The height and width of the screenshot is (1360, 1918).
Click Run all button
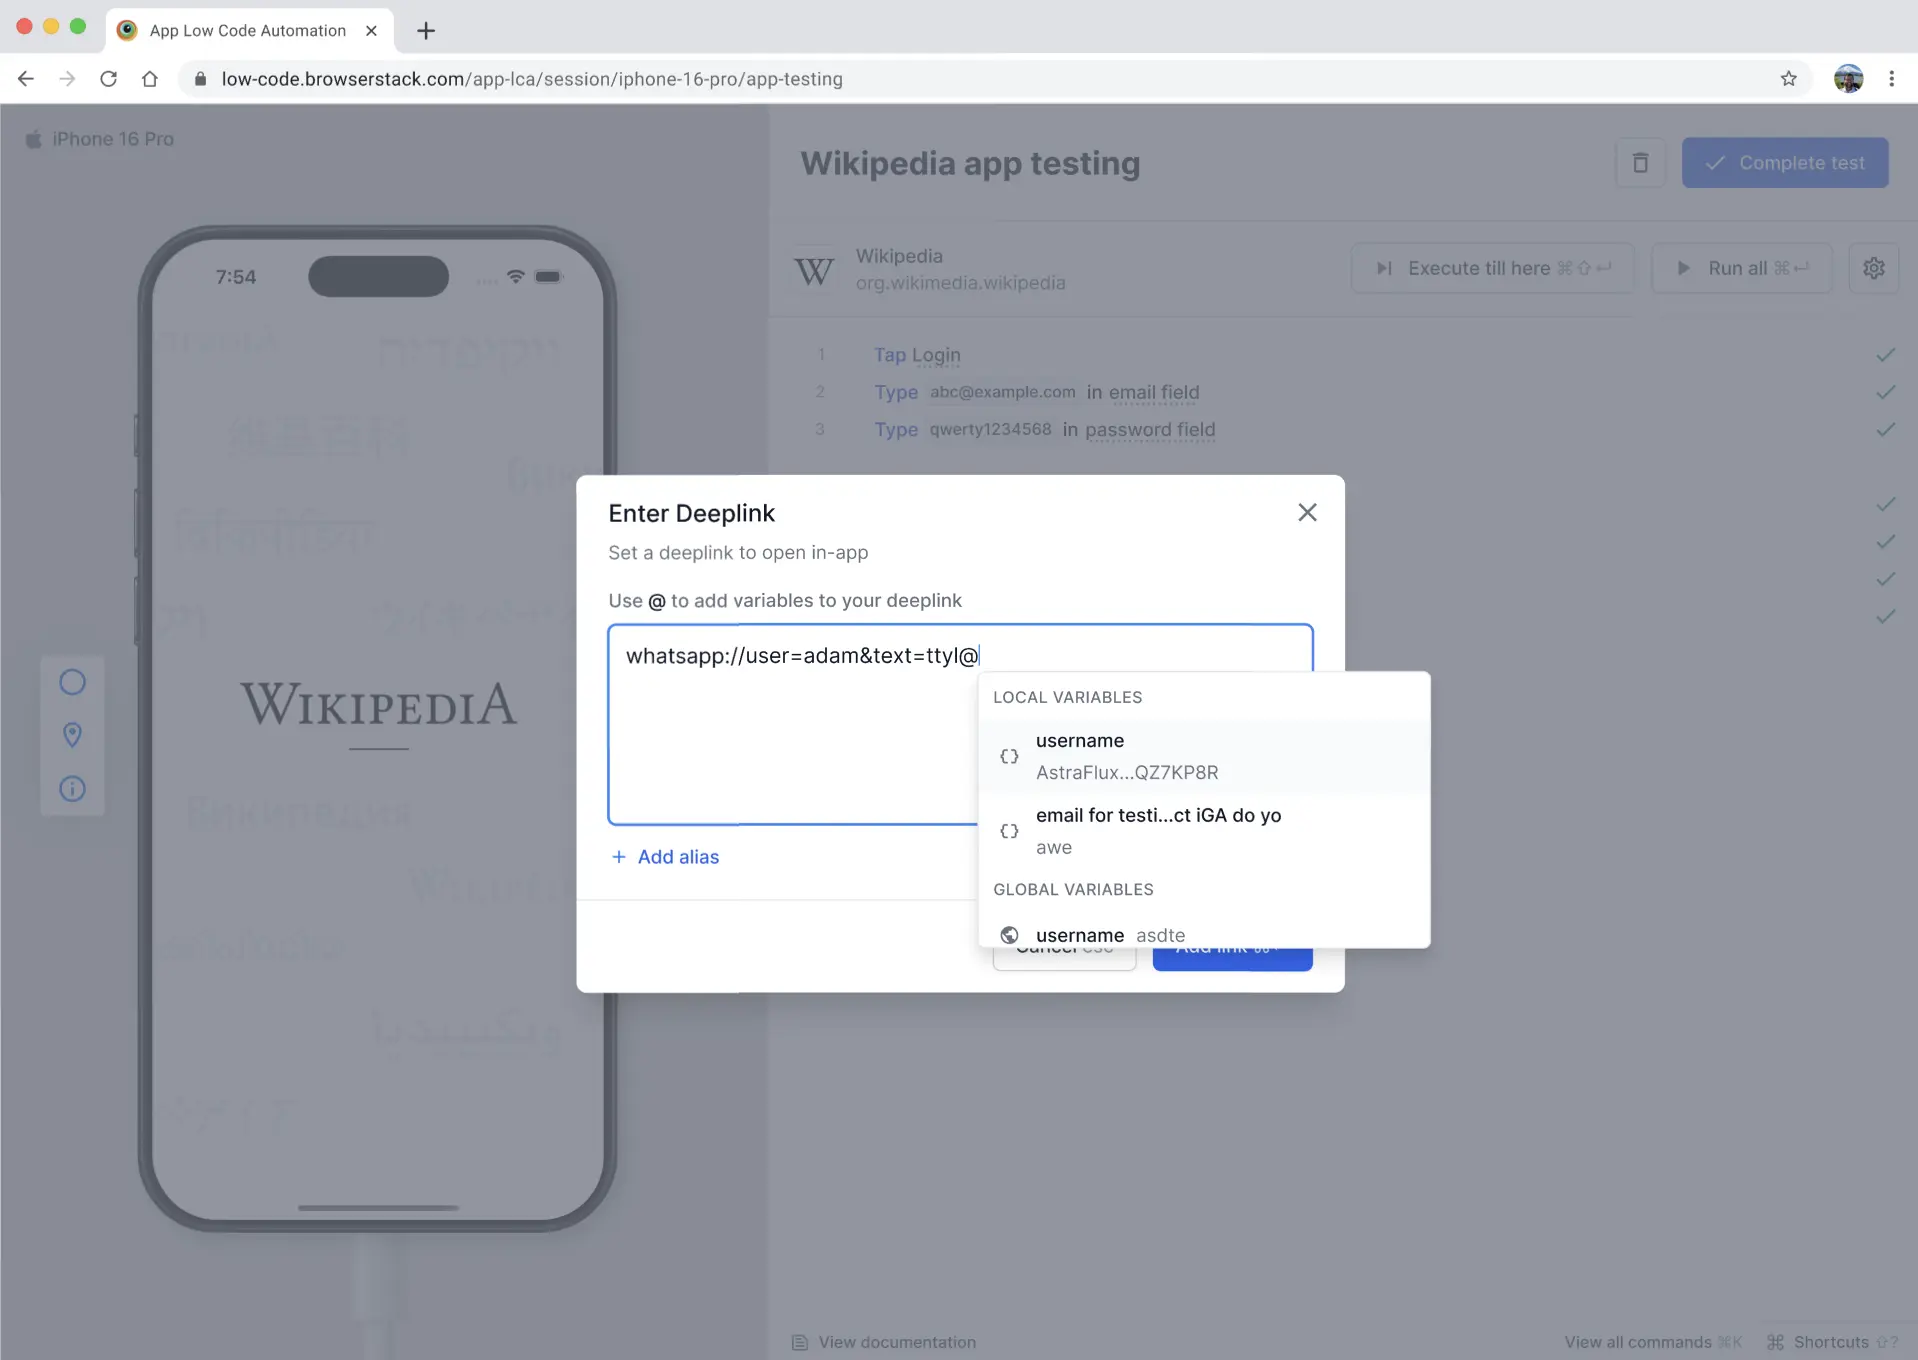1741,268
